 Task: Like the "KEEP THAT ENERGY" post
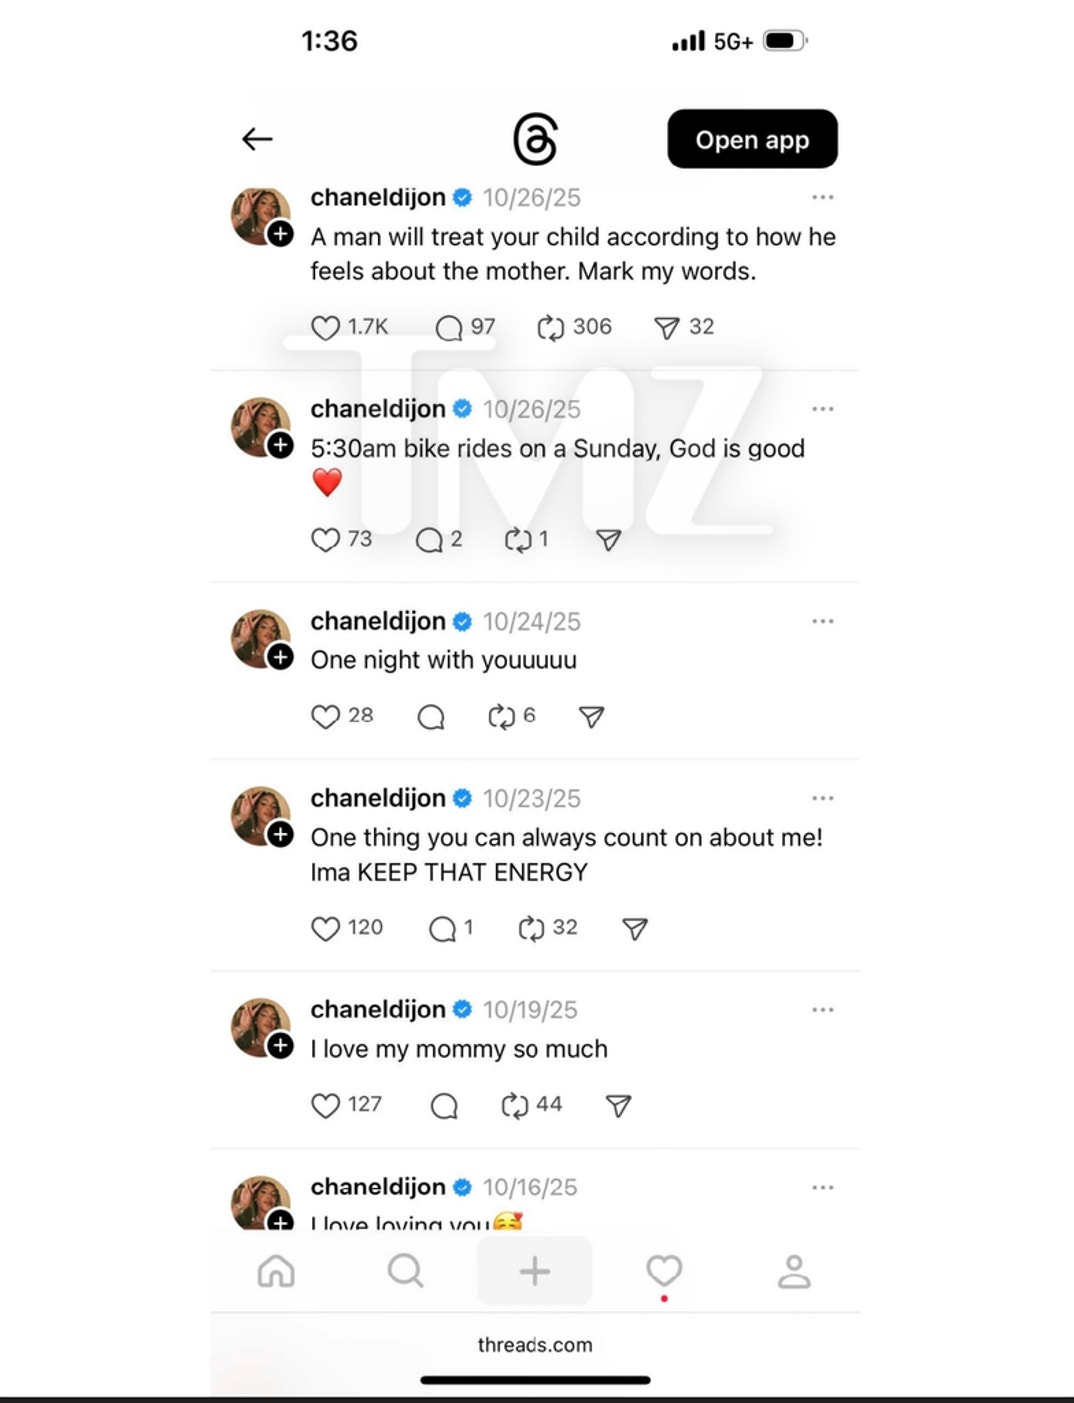click(326, 929)
